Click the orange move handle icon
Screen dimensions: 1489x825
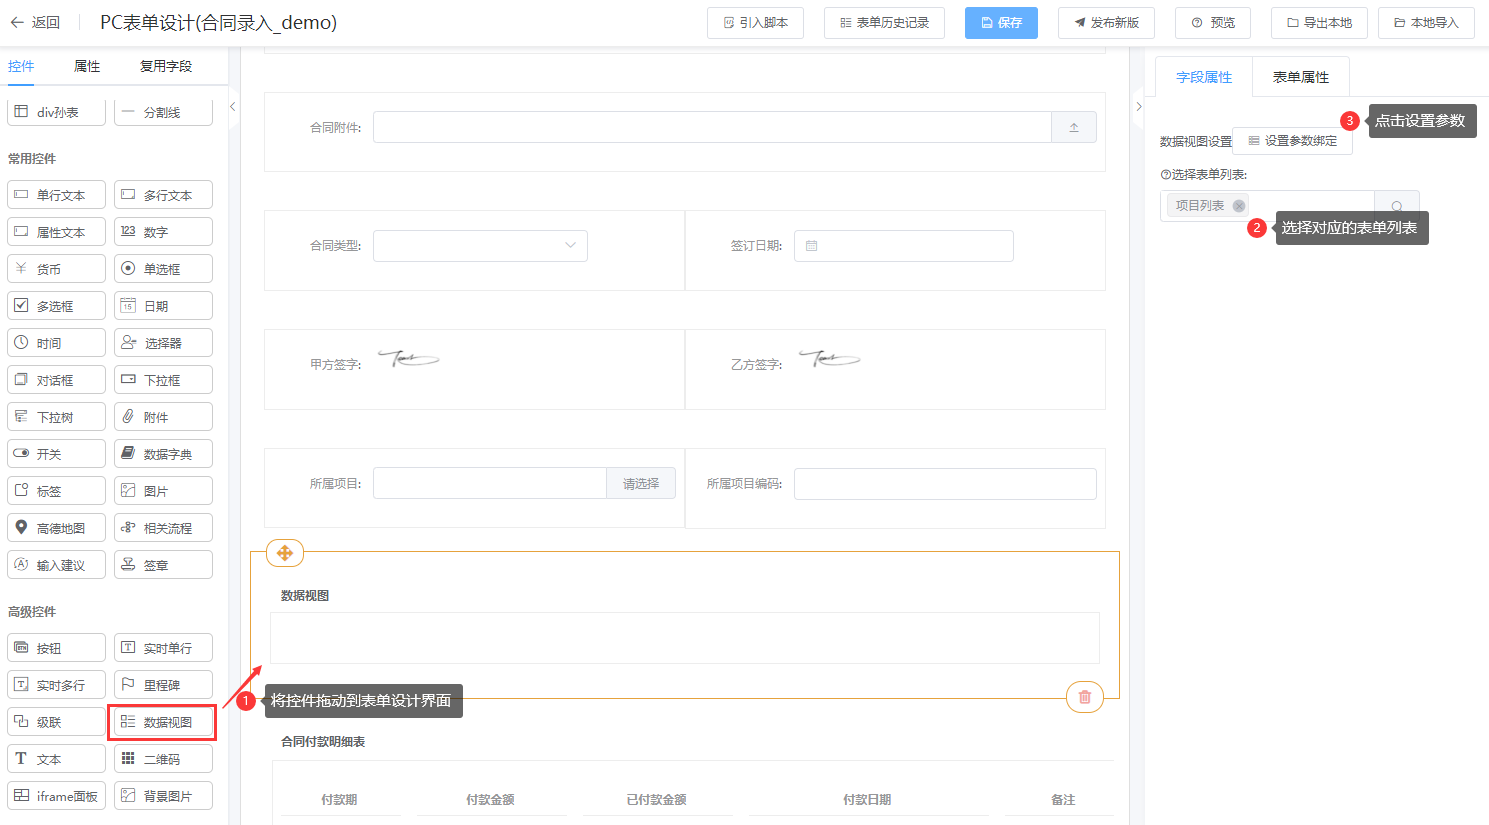click(285, 553)
